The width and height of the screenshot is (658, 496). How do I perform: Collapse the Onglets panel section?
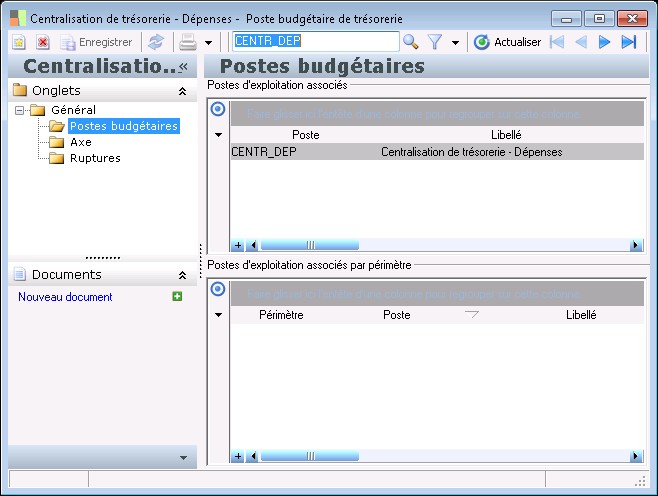click(182, 91)
